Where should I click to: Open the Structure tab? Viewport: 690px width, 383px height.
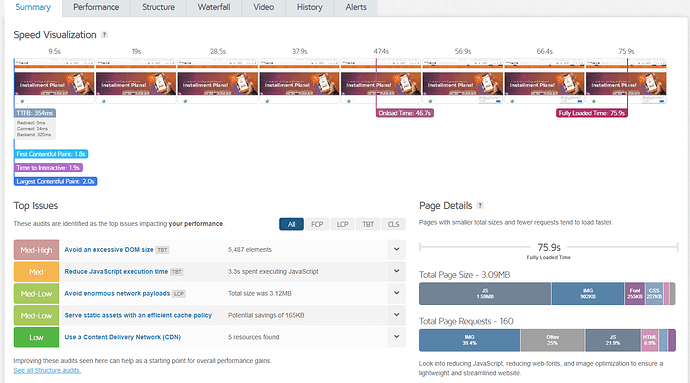(158, 7)
